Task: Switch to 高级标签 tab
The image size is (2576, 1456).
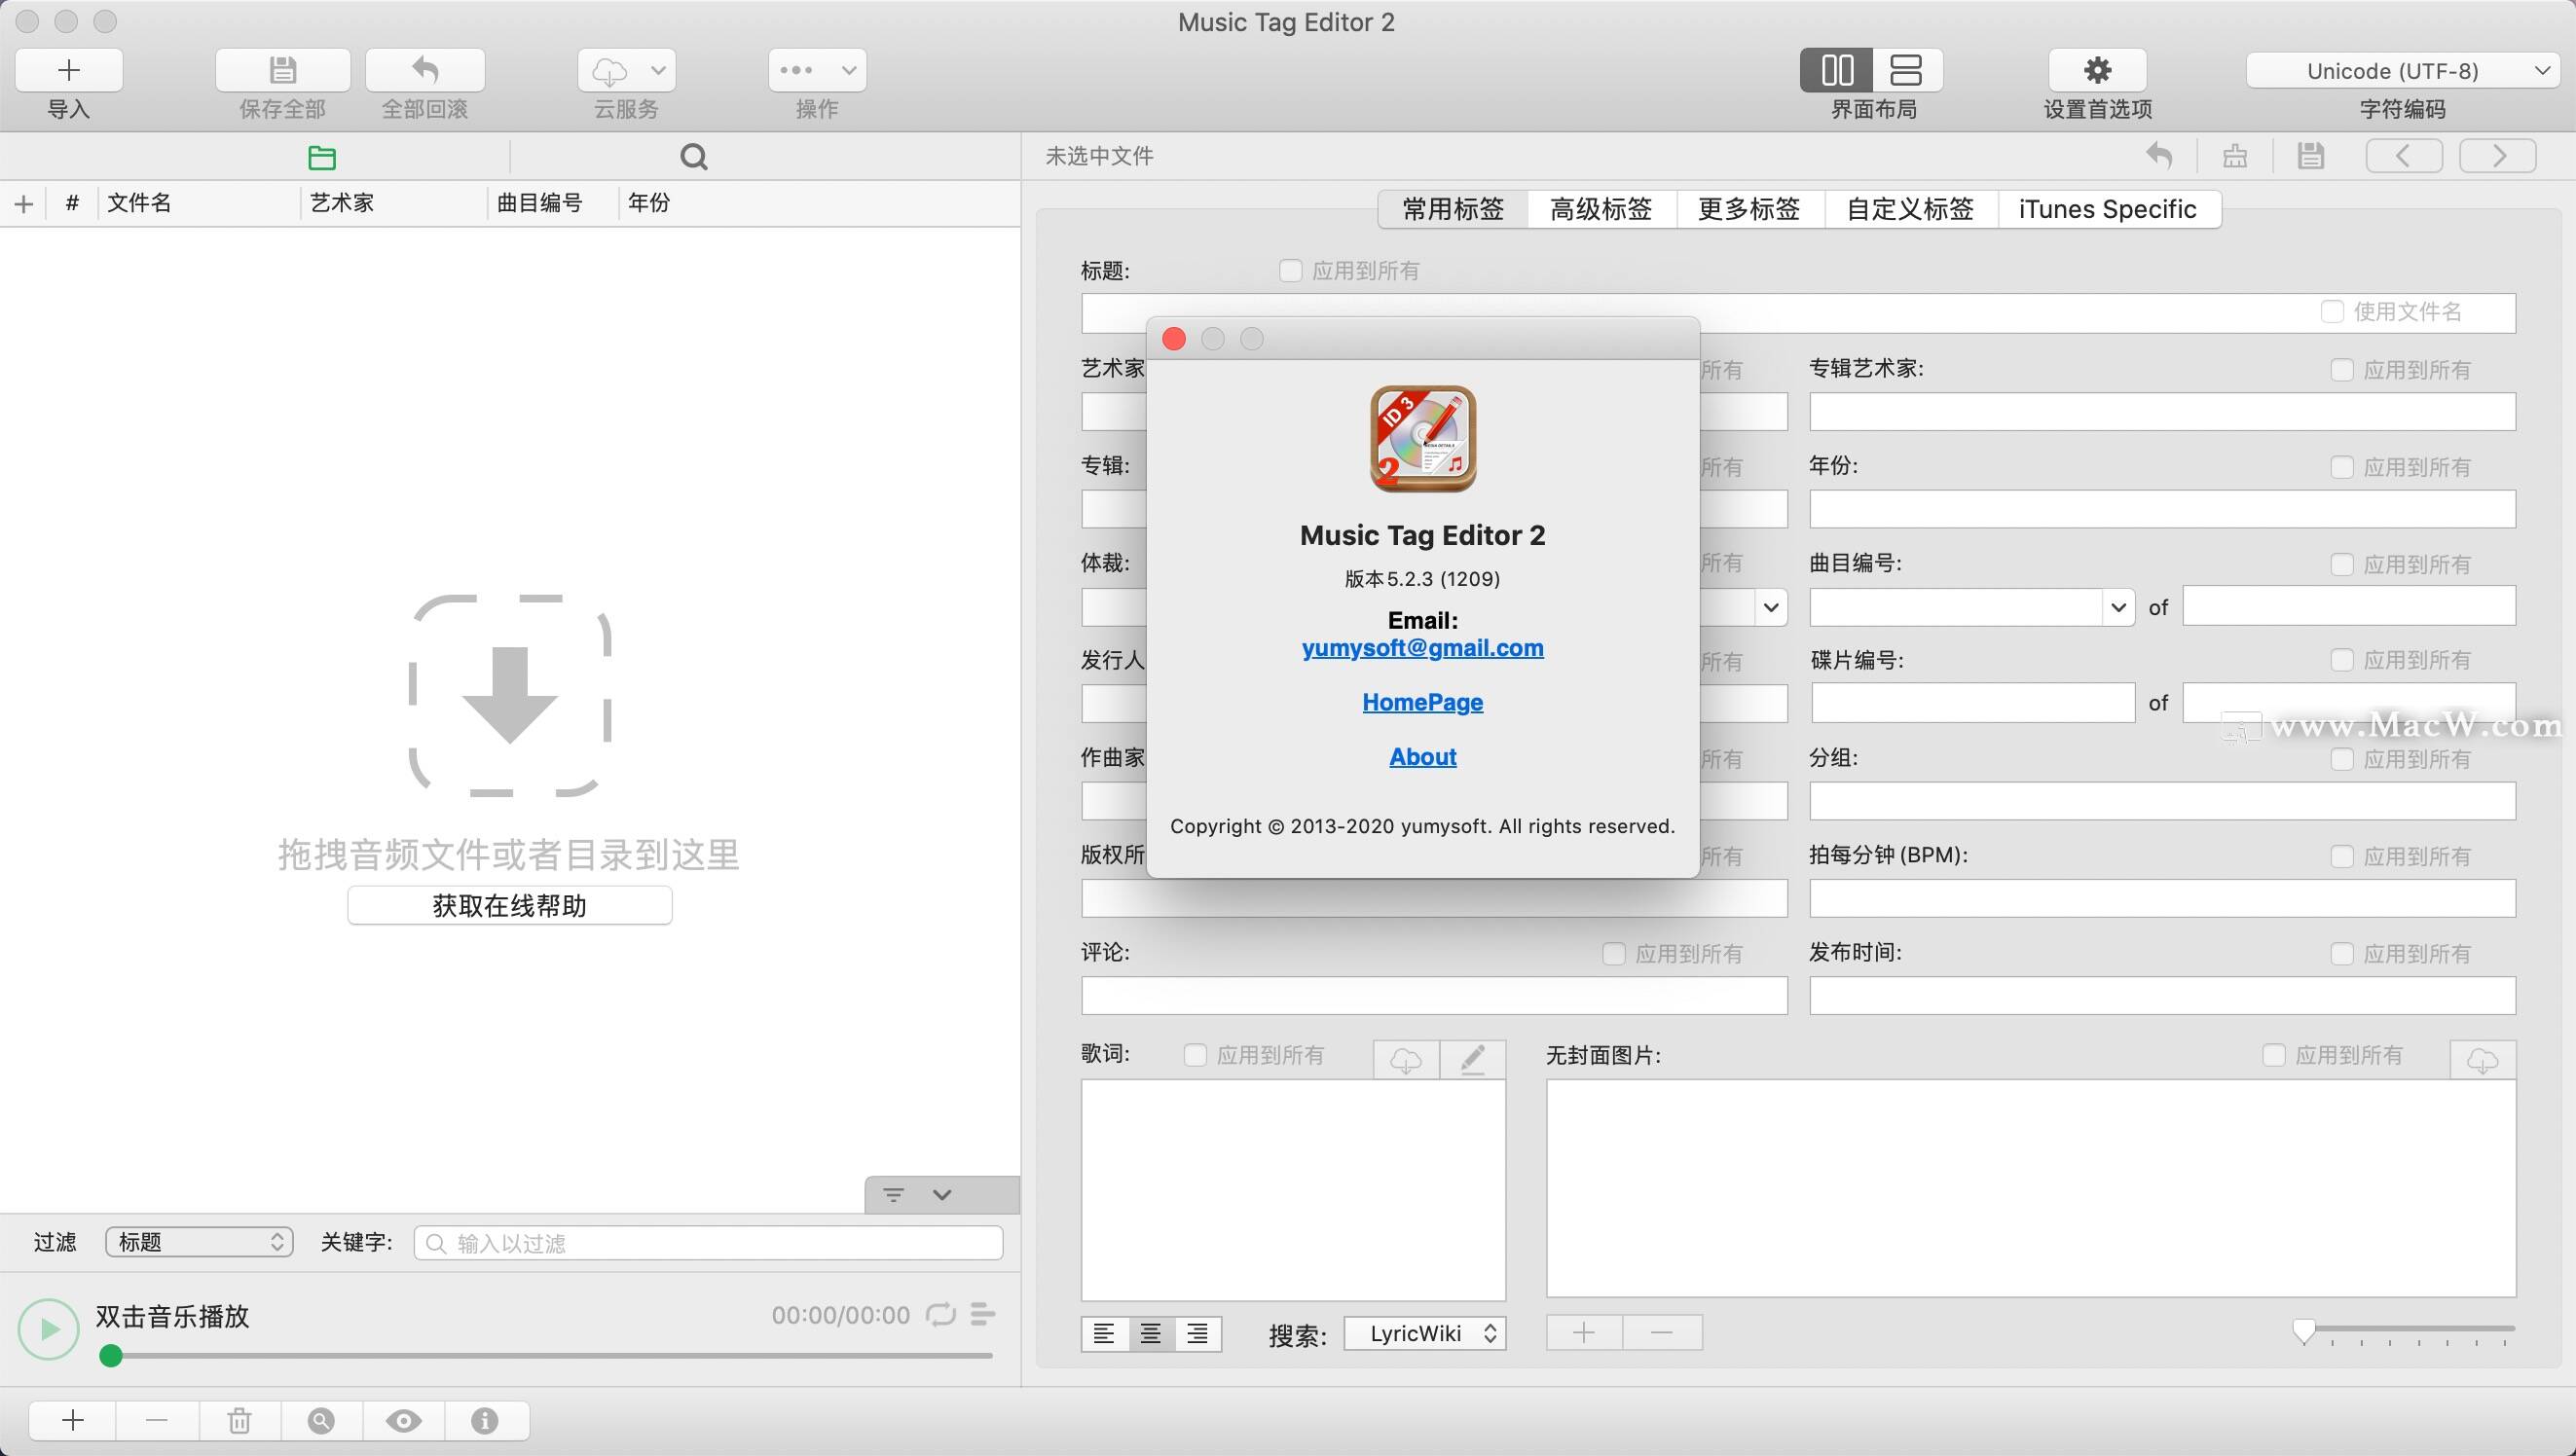Action: [1601, 209]
